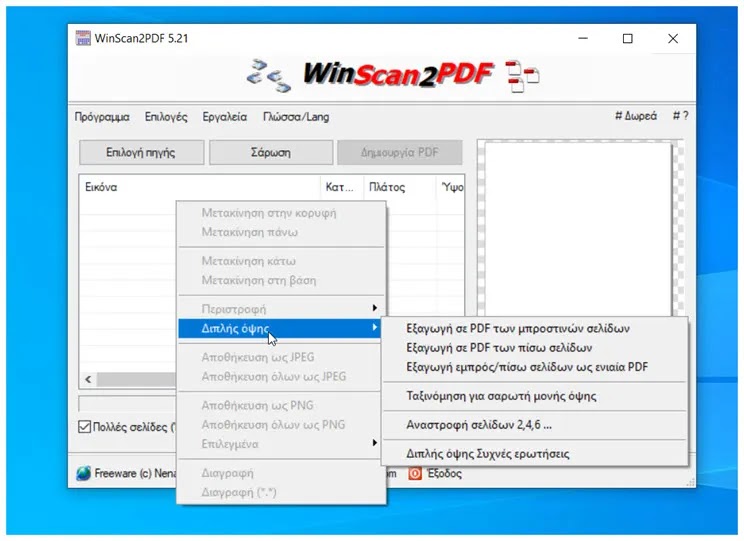Screen dimensions: 744x541
Task: Click the Πλάτος column header
Action: pos(400,187)
